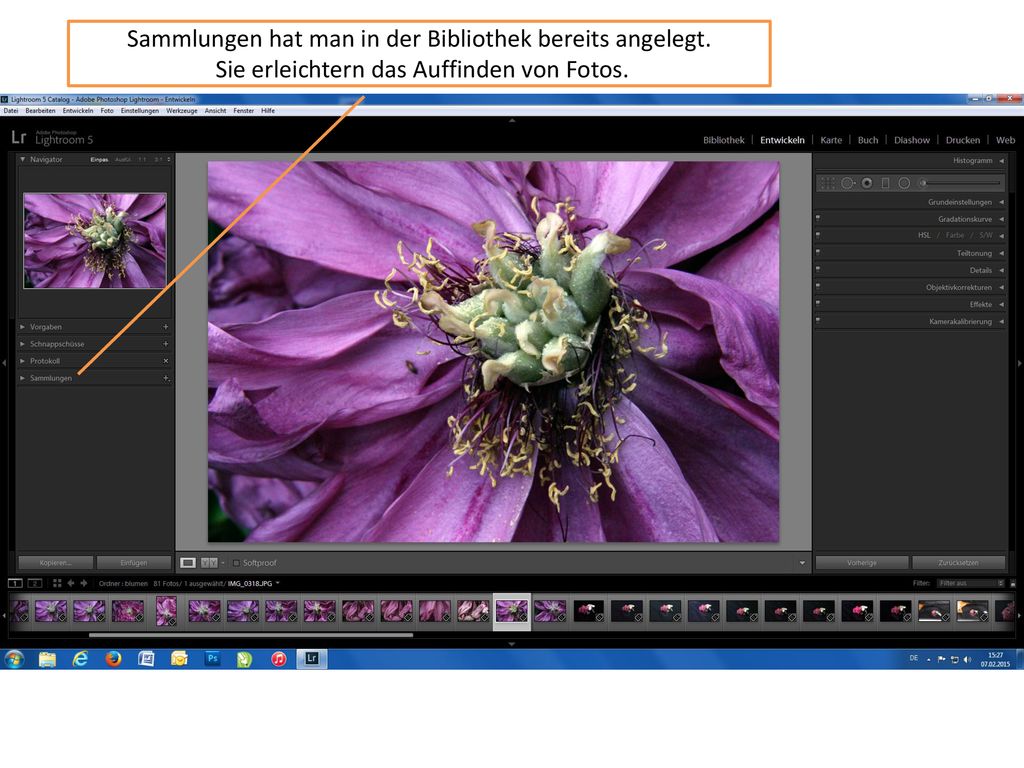Open IMG_0318.JPG source path dropdown
Viewport: 1024px width, 768px height.
278,583
